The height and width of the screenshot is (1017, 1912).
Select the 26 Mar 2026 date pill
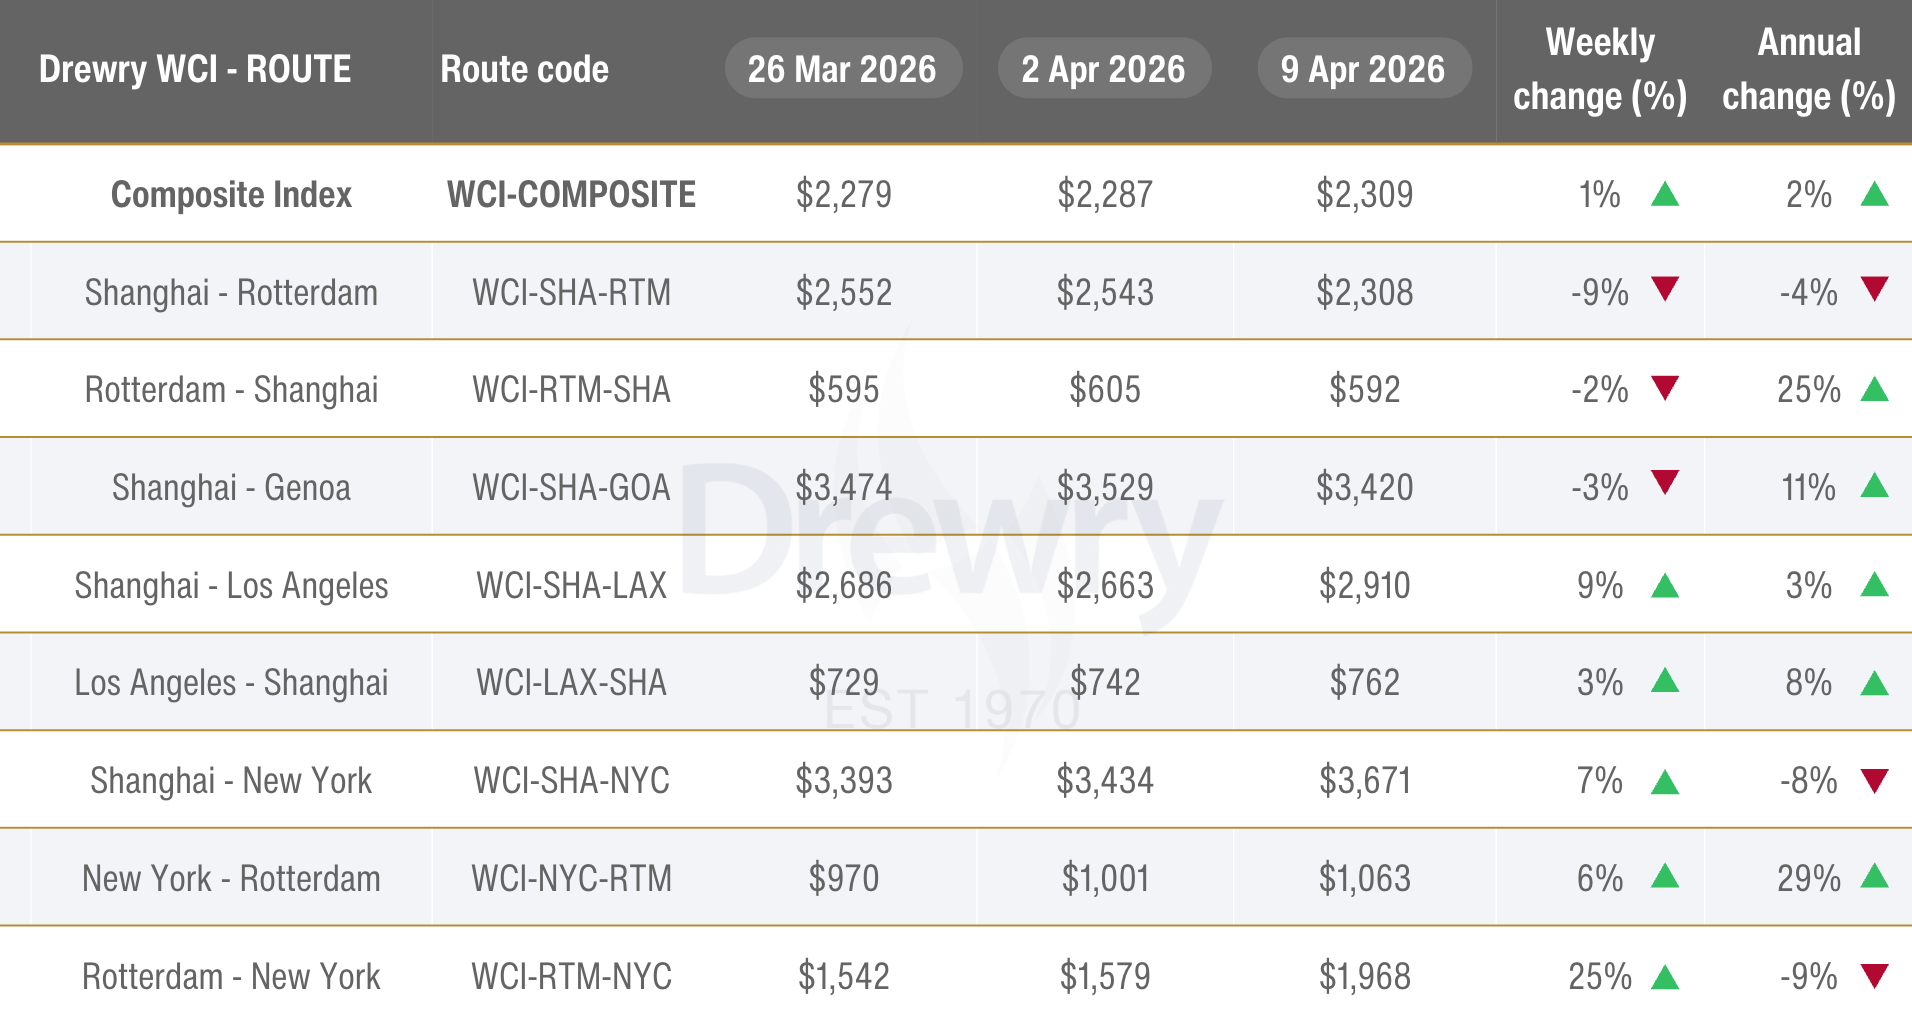pyautogui.click(x=843, y=69)
